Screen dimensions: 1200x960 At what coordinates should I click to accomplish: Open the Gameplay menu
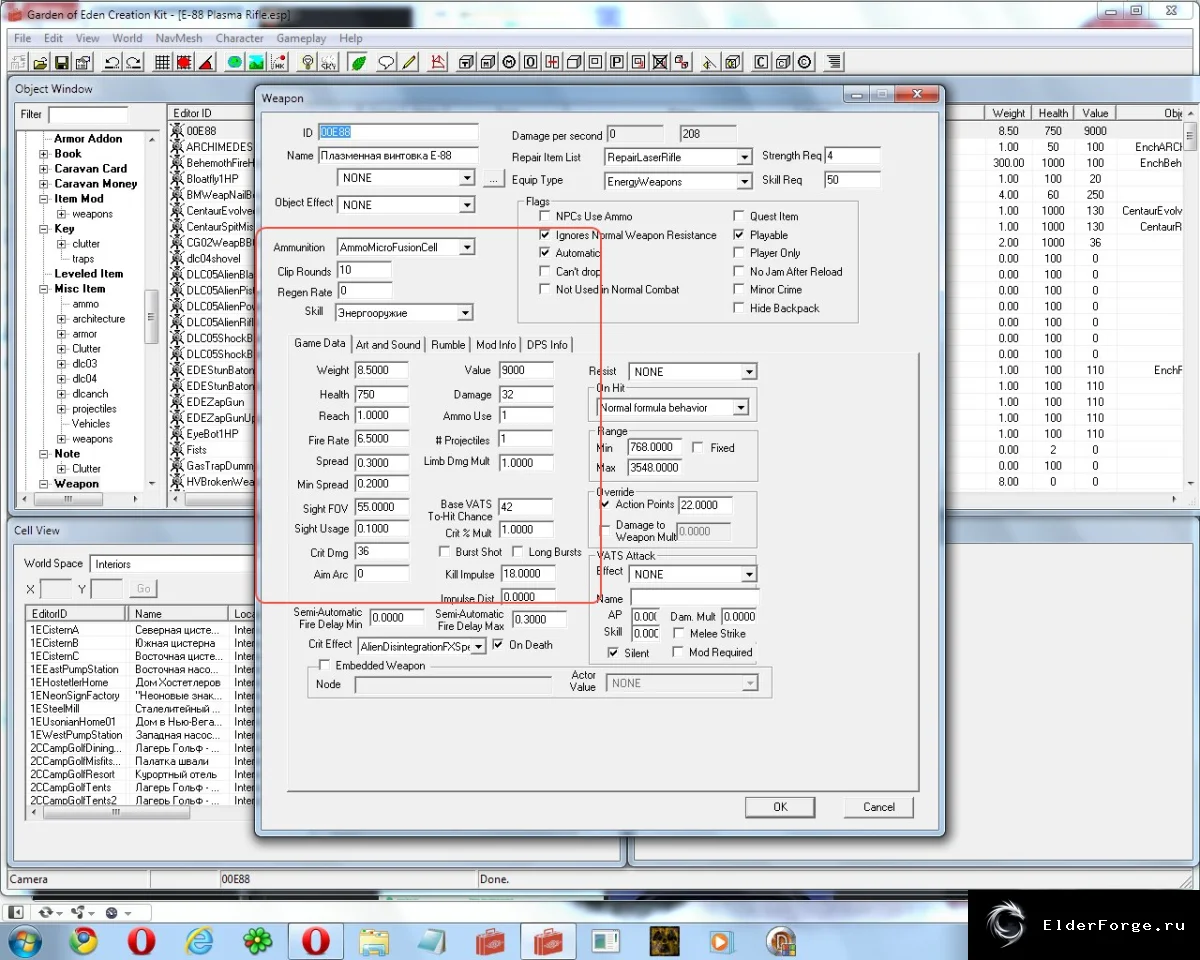point(301,38)
